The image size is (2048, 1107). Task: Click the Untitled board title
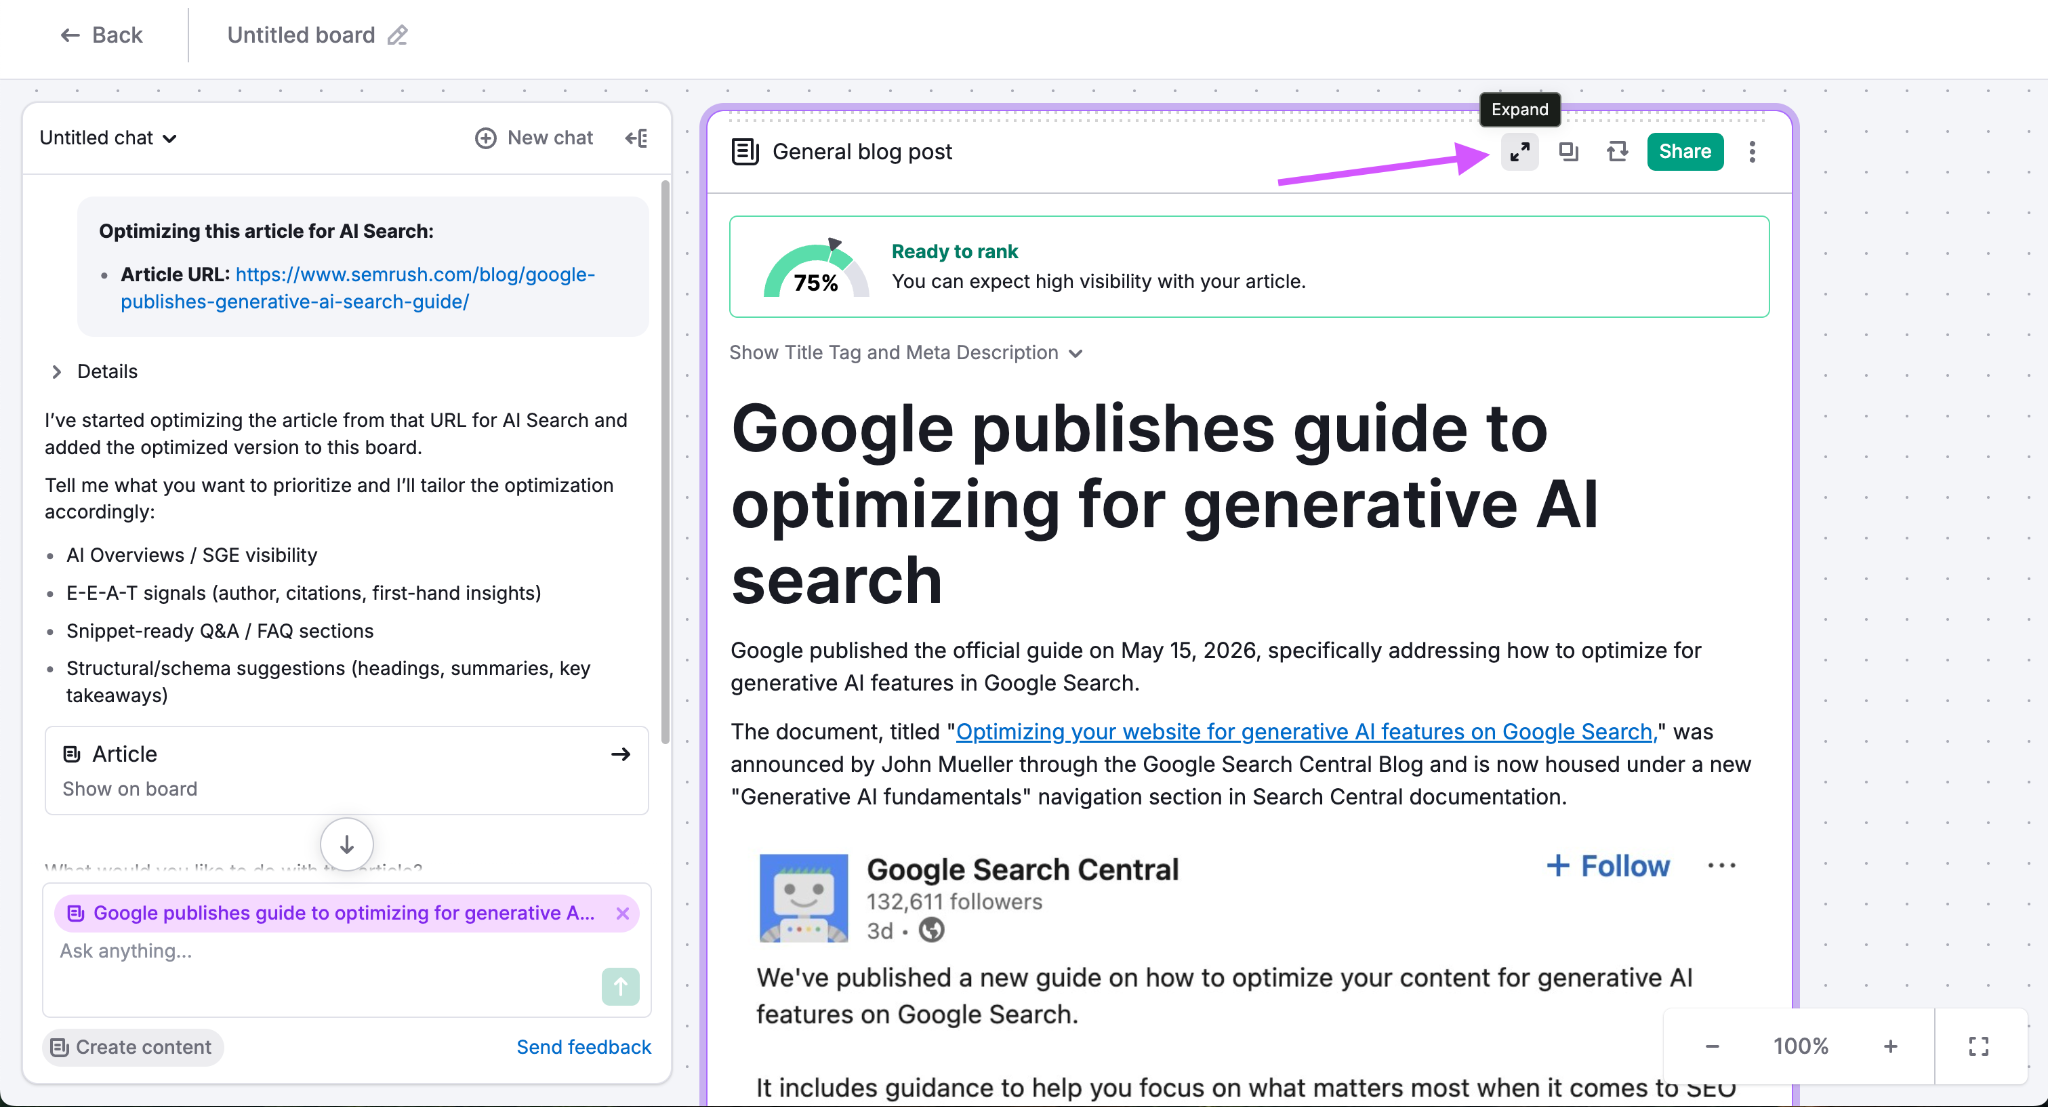pos(301,35)
